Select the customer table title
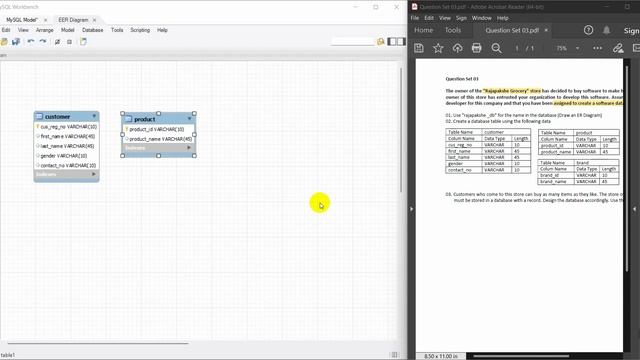640x360 pixels. [58, 117]
